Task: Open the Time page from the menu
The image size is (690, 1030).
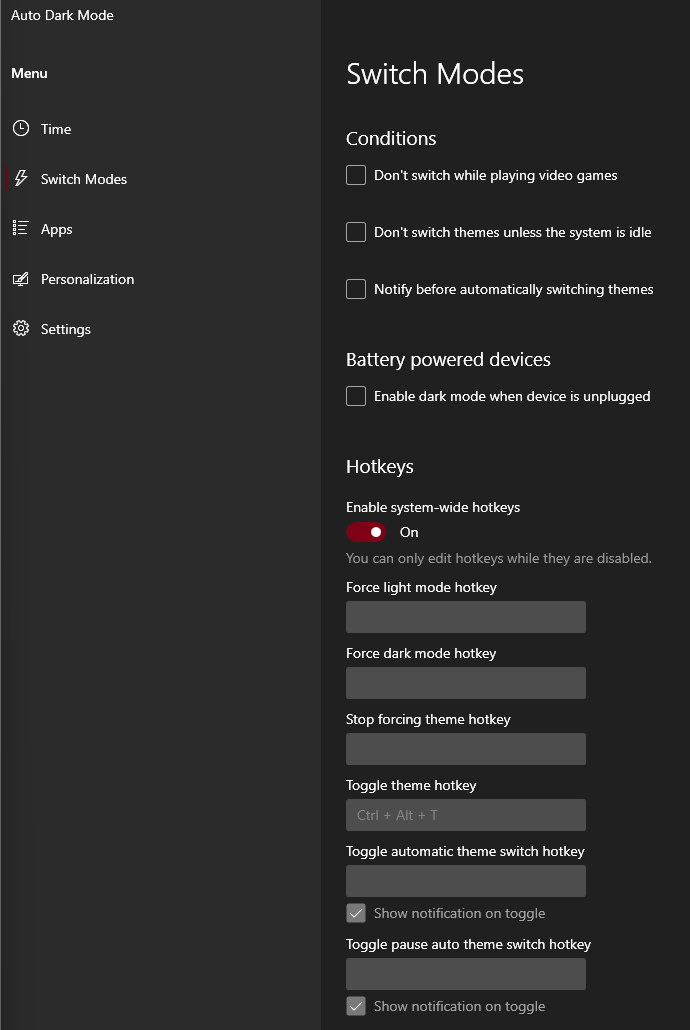Action: click(56, 128)
